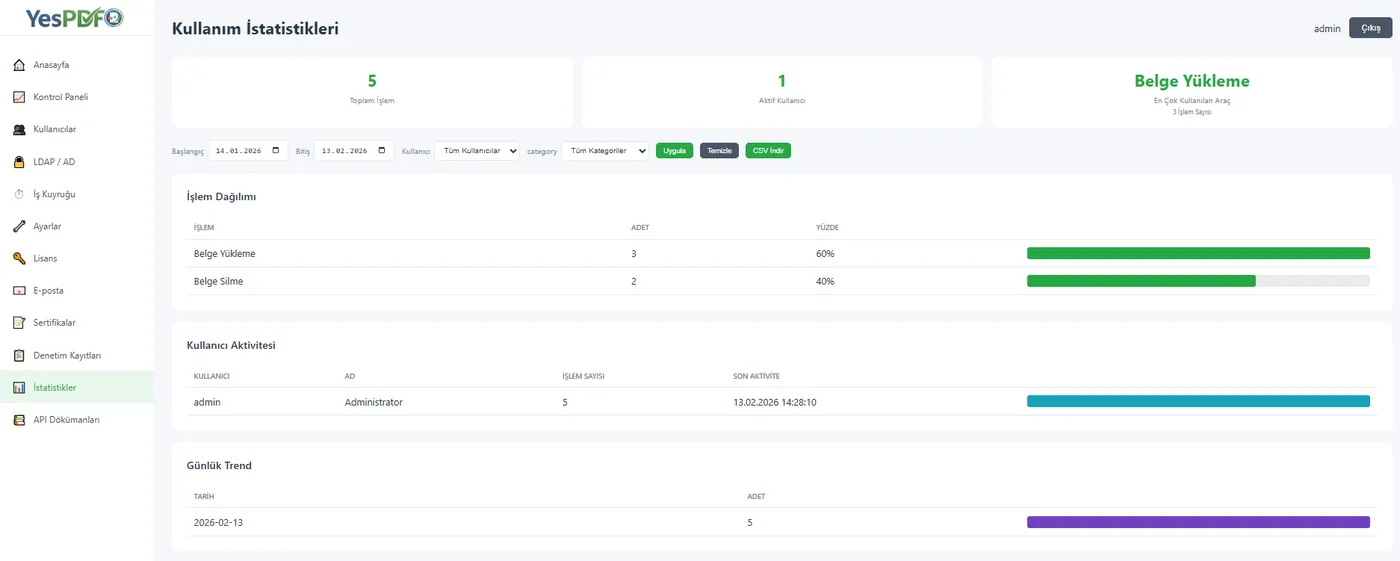Image resolution: width=1400 pixels, height=561 pixels.
Task: Open the Bitiş date calendar picker
Action: click(x=382, y=151)
